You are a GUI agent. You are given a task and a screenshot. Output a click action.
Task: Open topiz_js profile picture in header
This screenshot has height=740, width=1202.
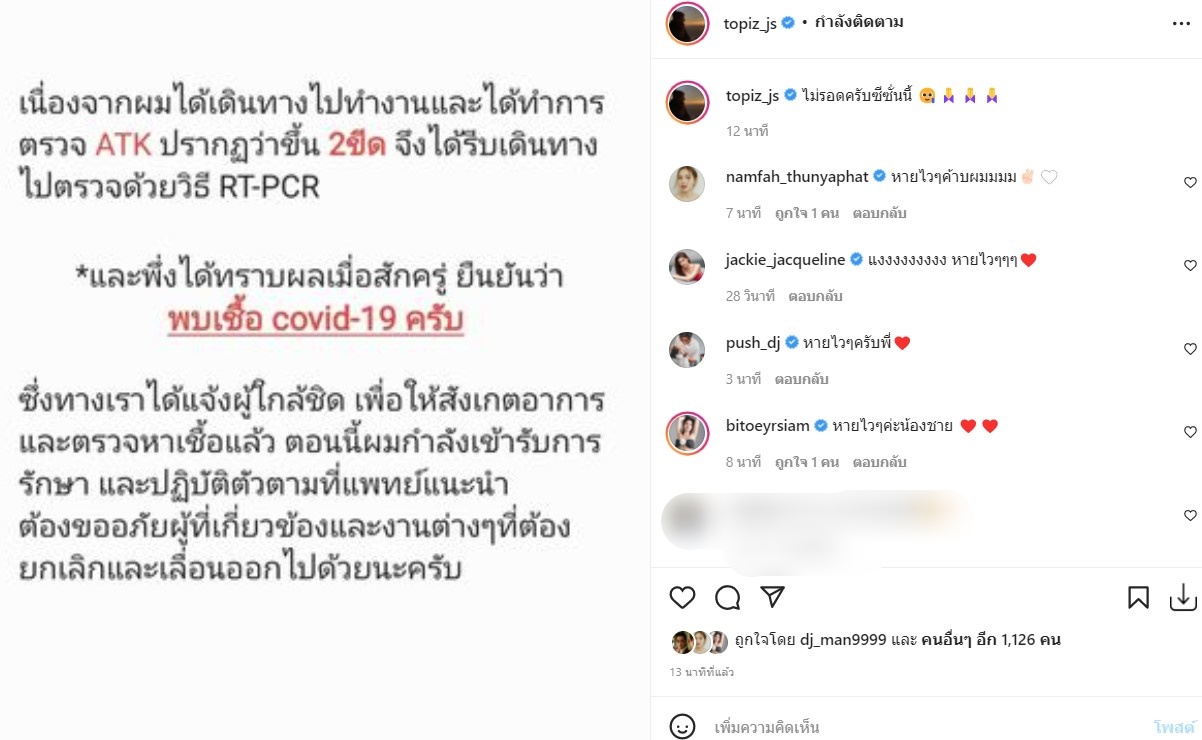[x=687, y=23]
